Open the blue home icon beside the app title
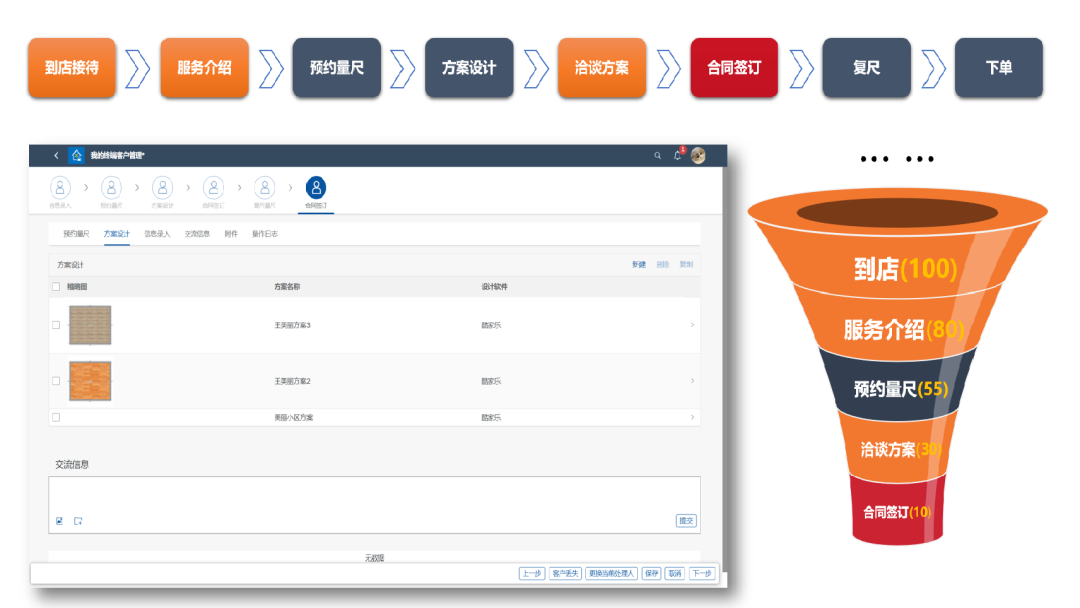This screenshot has height=608, width=1080. 76,155
